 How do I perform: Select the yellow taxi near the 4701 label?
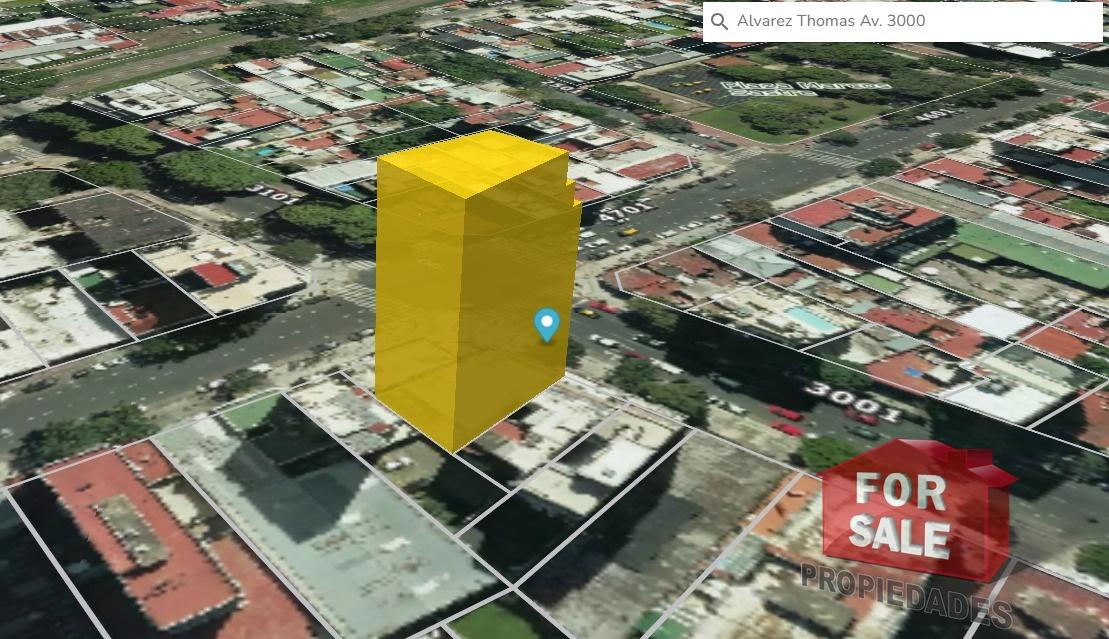627,231
